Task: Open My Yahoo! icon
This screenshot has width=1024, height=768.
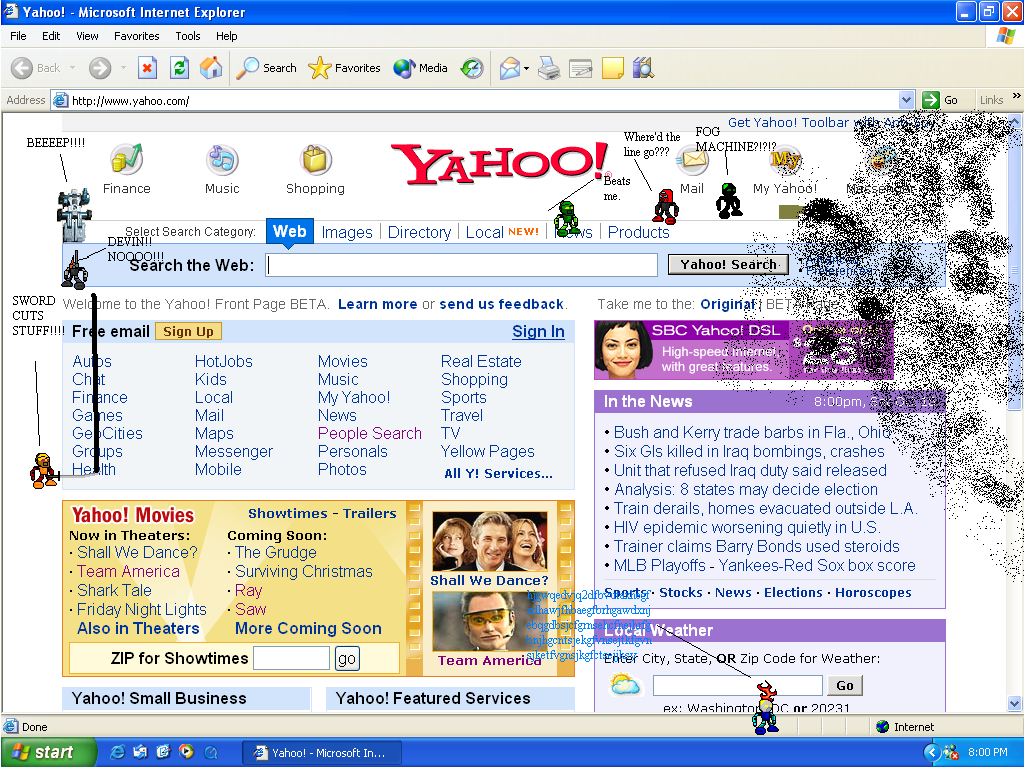Action: point(785,159)
